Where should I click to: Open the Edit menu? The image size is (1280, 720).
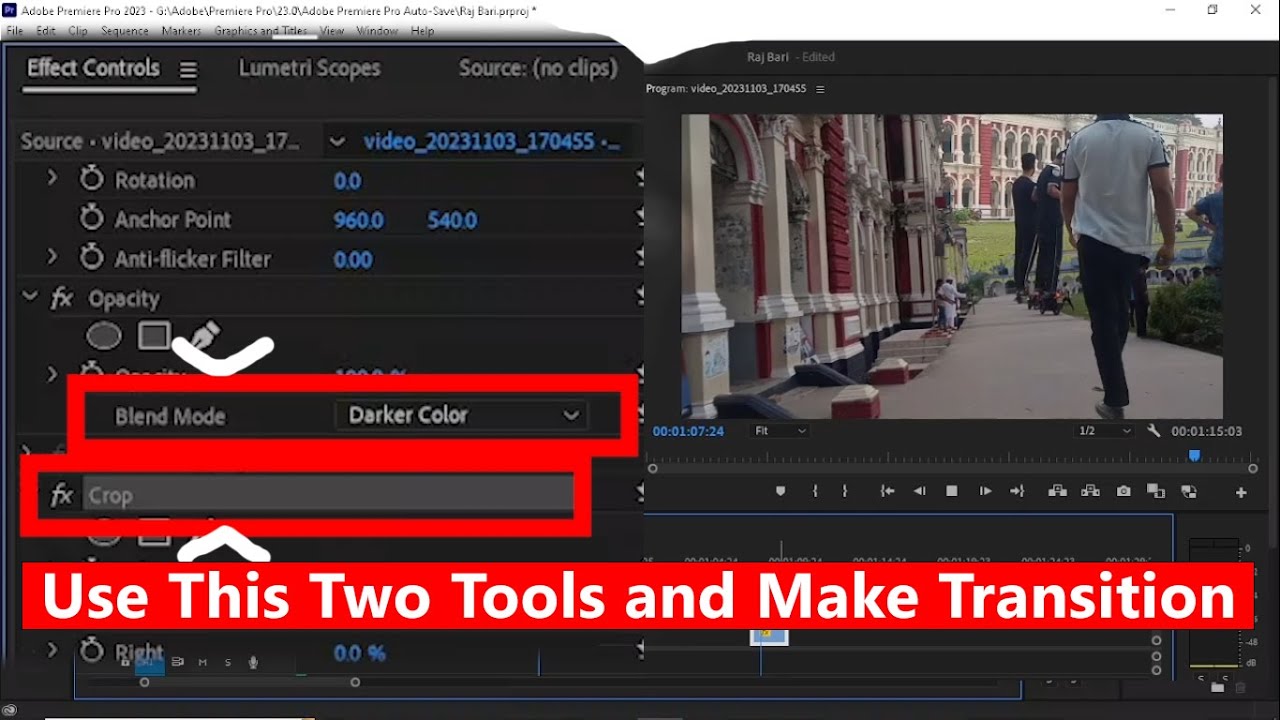pyautogui.click(x=46, y=31)
